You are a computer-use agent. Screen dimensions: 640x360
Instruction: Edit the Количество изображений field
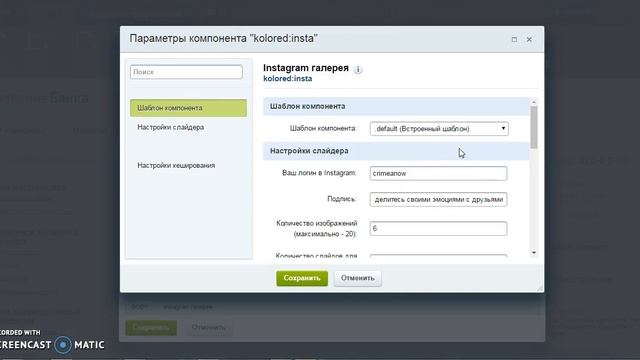(x=438, y=229)
